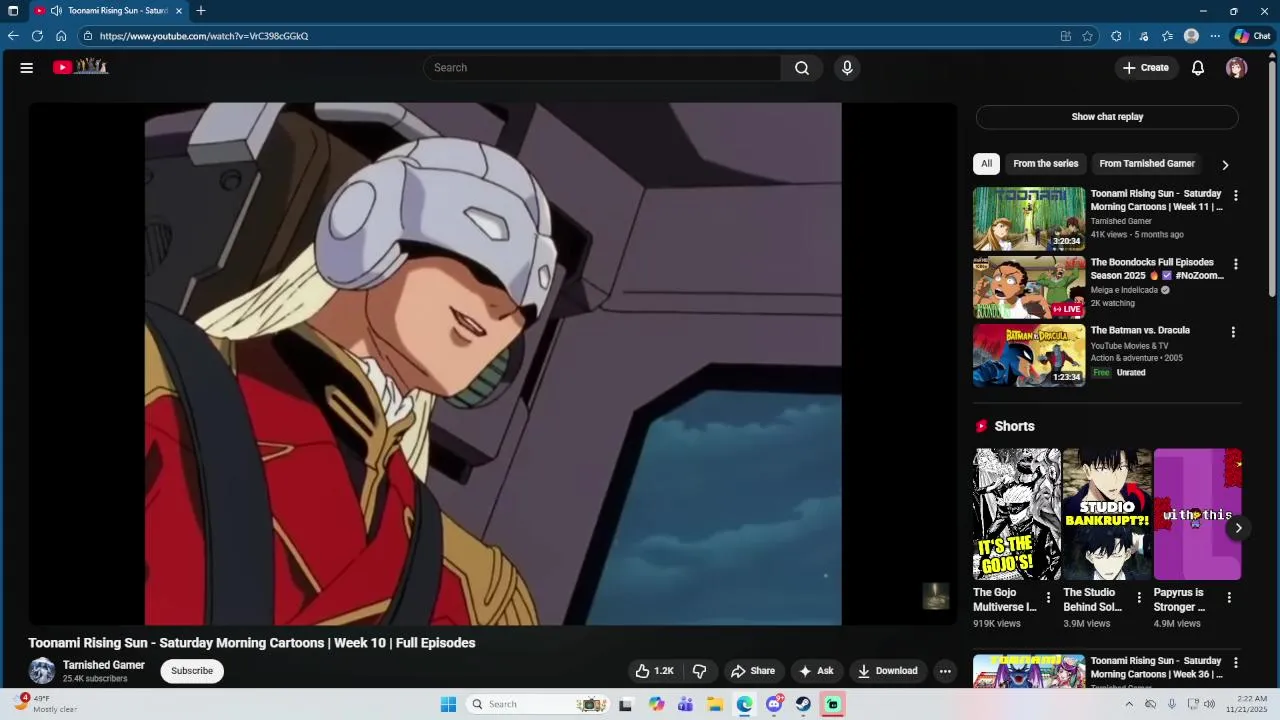This screenshot has height=720, width=1280.
Task: Open Windows Start menu
Action: pyautogui.click(x=448, y=704)
